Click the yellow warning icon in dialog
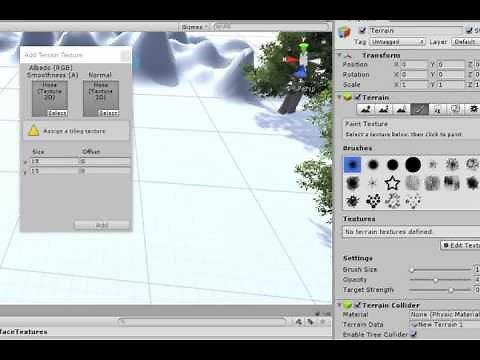Screen dimensions: 480x360 (x=33, y=131)
